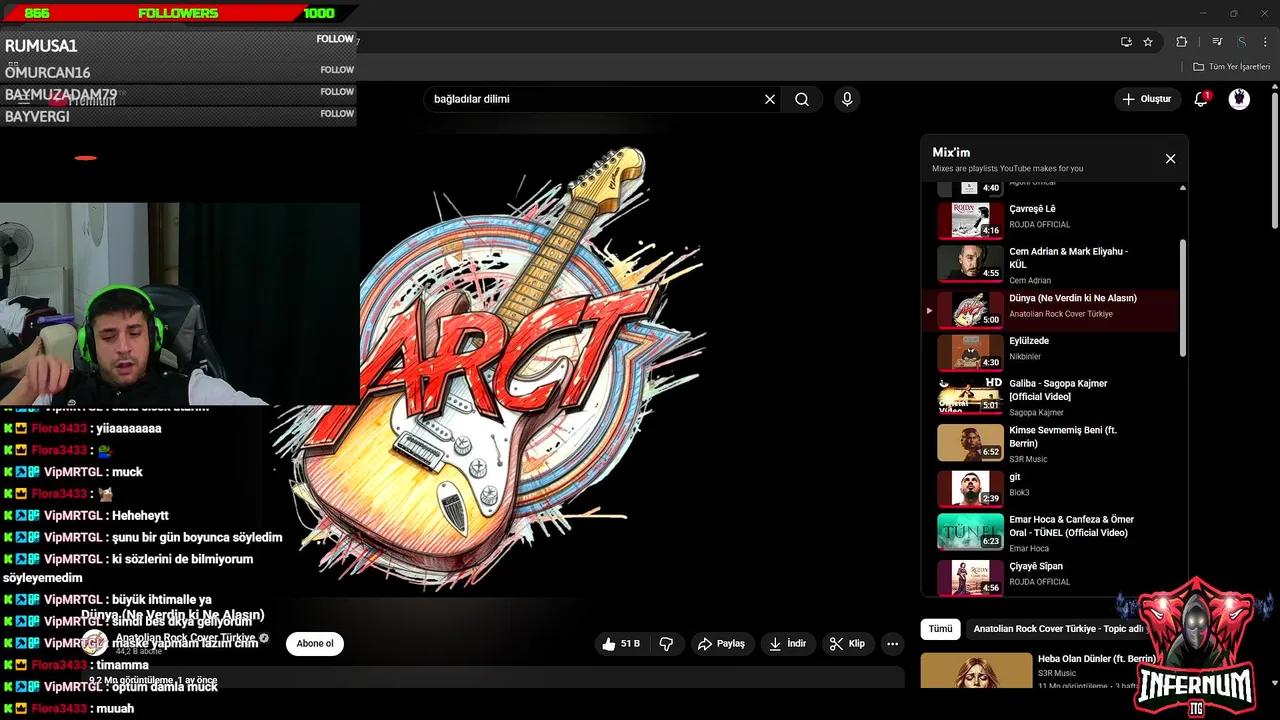
Task: Open the Chrome extensions puzzle icon
Action: (x=1182, y=42)
